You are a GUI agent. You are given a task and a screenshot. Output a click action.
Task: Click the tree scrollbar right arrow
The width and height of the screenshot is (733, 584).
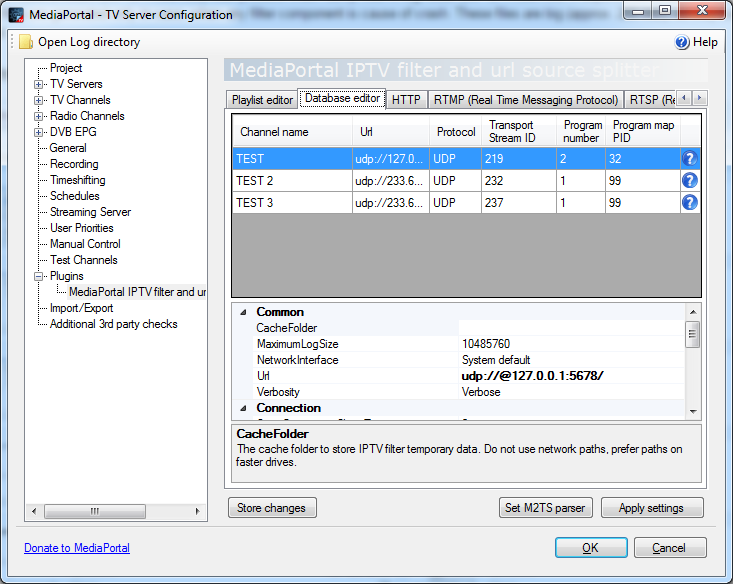[x=198, y=511]
